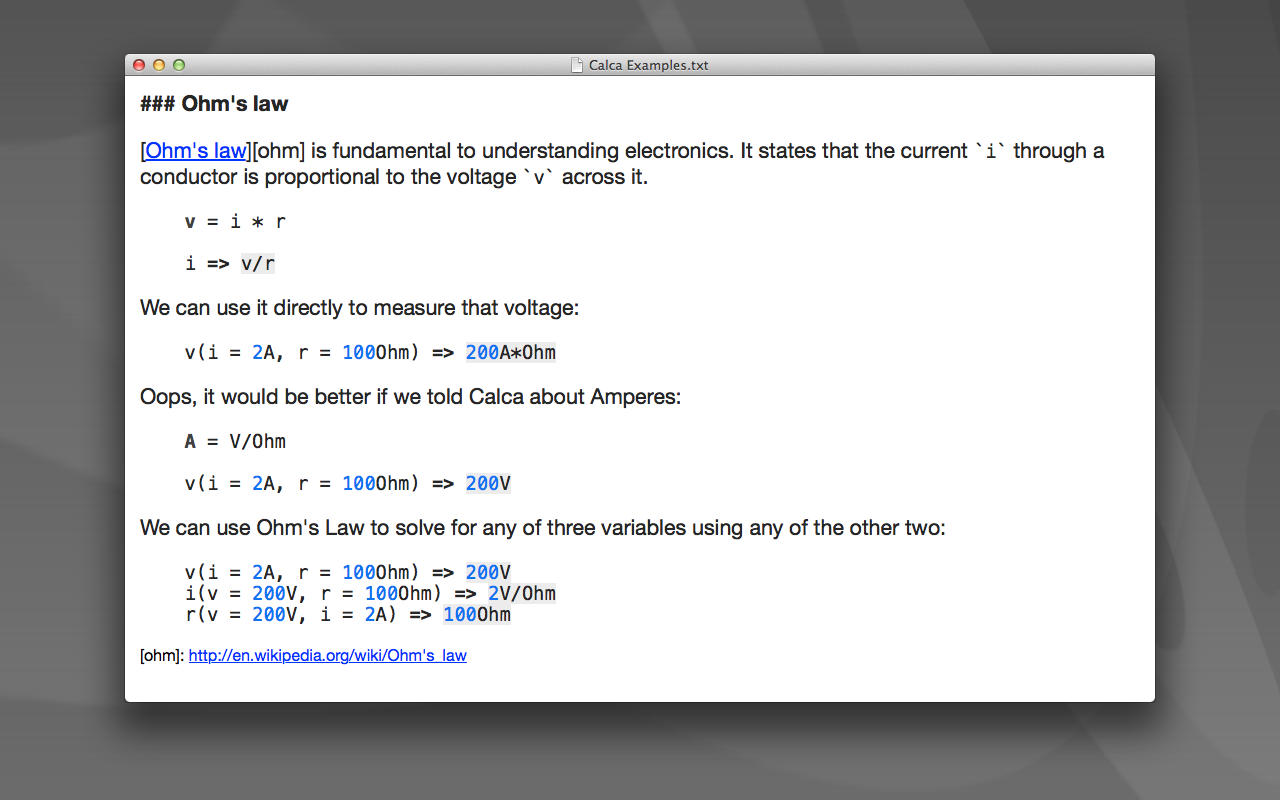This screenshot has height=800, width=1280.
Task: Close the window with the red button
Action: 139,65
